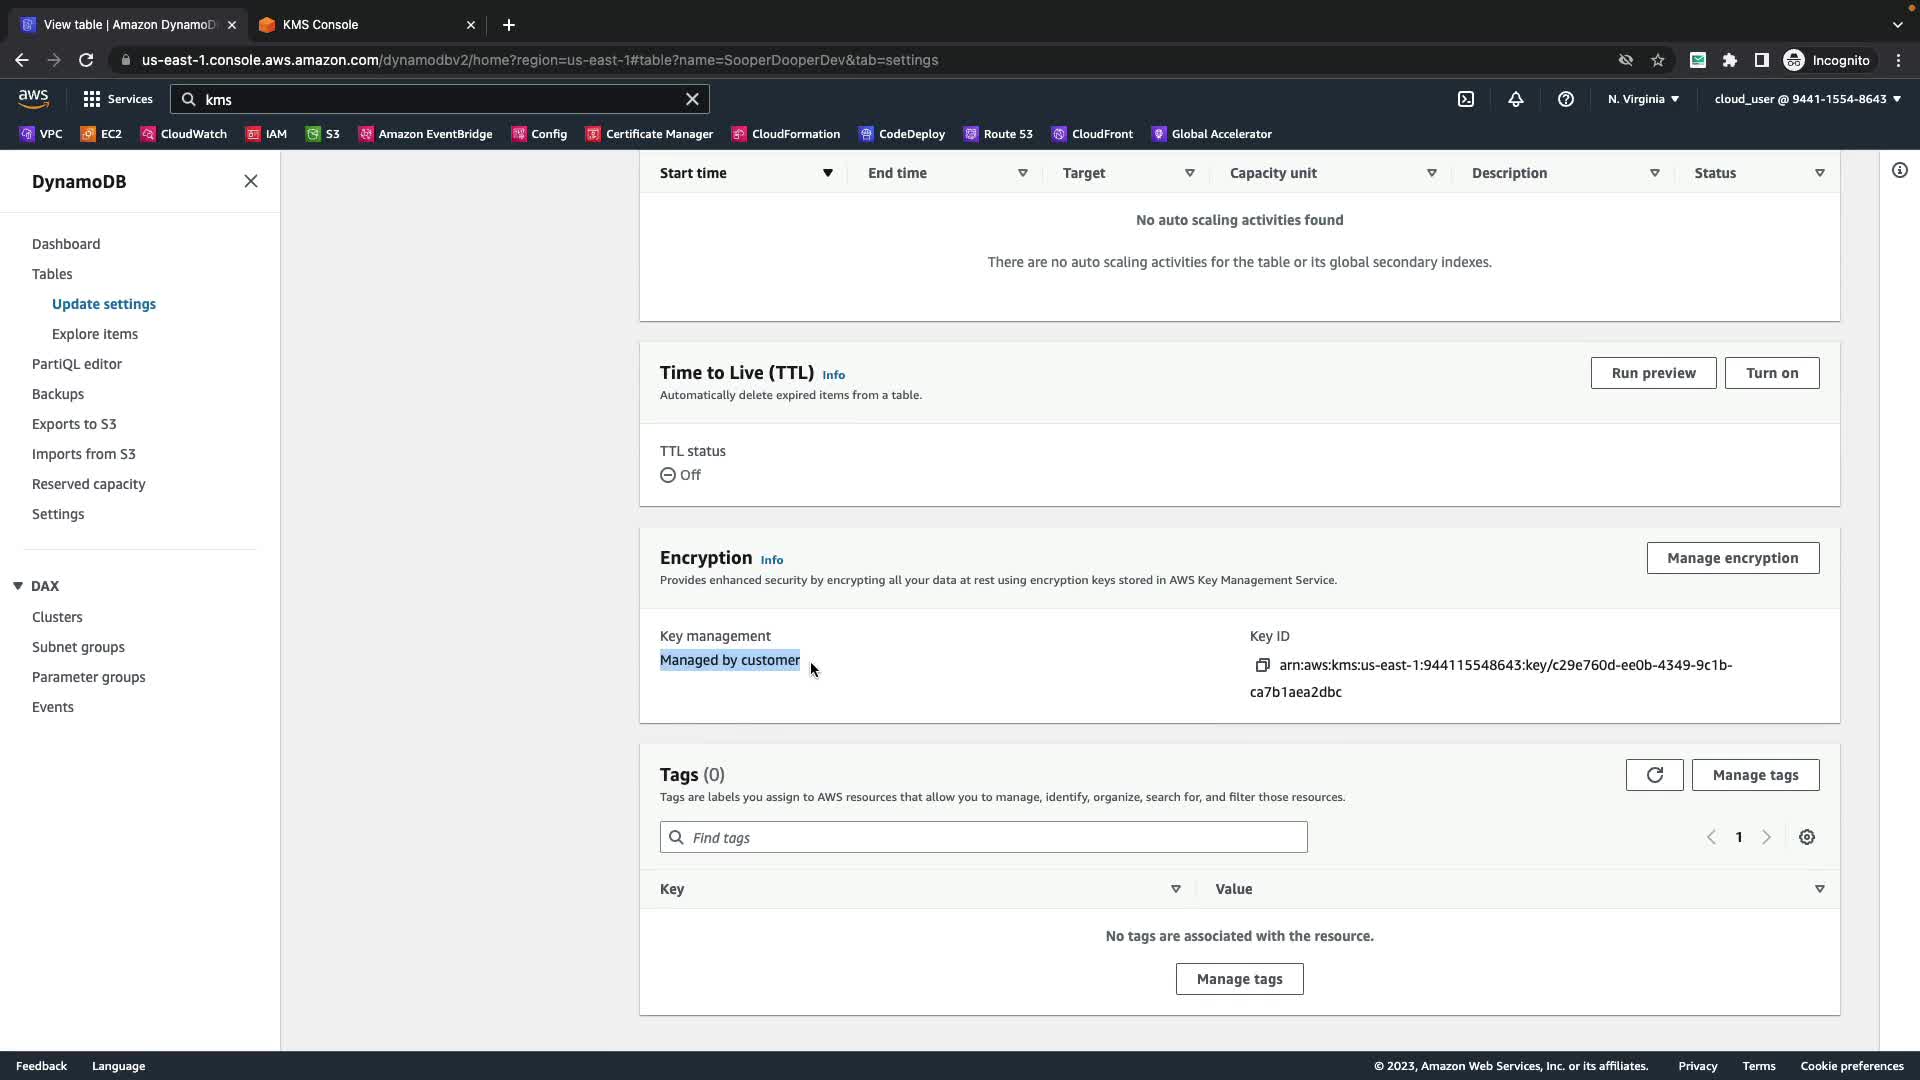This screenshot has width=1920, height=1080.
Task: Open Explore items in sidebar
Action: tap(95, 334)
